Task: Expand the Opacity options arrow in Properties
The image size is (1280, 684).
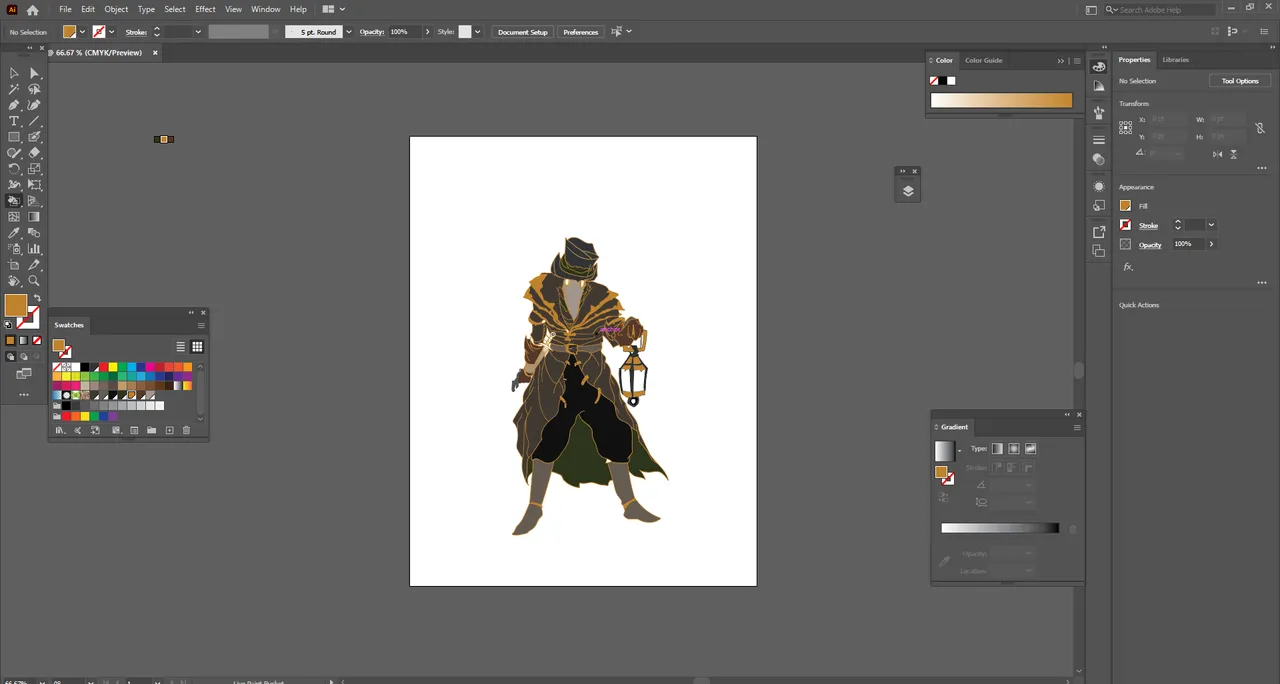Action: pos(1211,244)
